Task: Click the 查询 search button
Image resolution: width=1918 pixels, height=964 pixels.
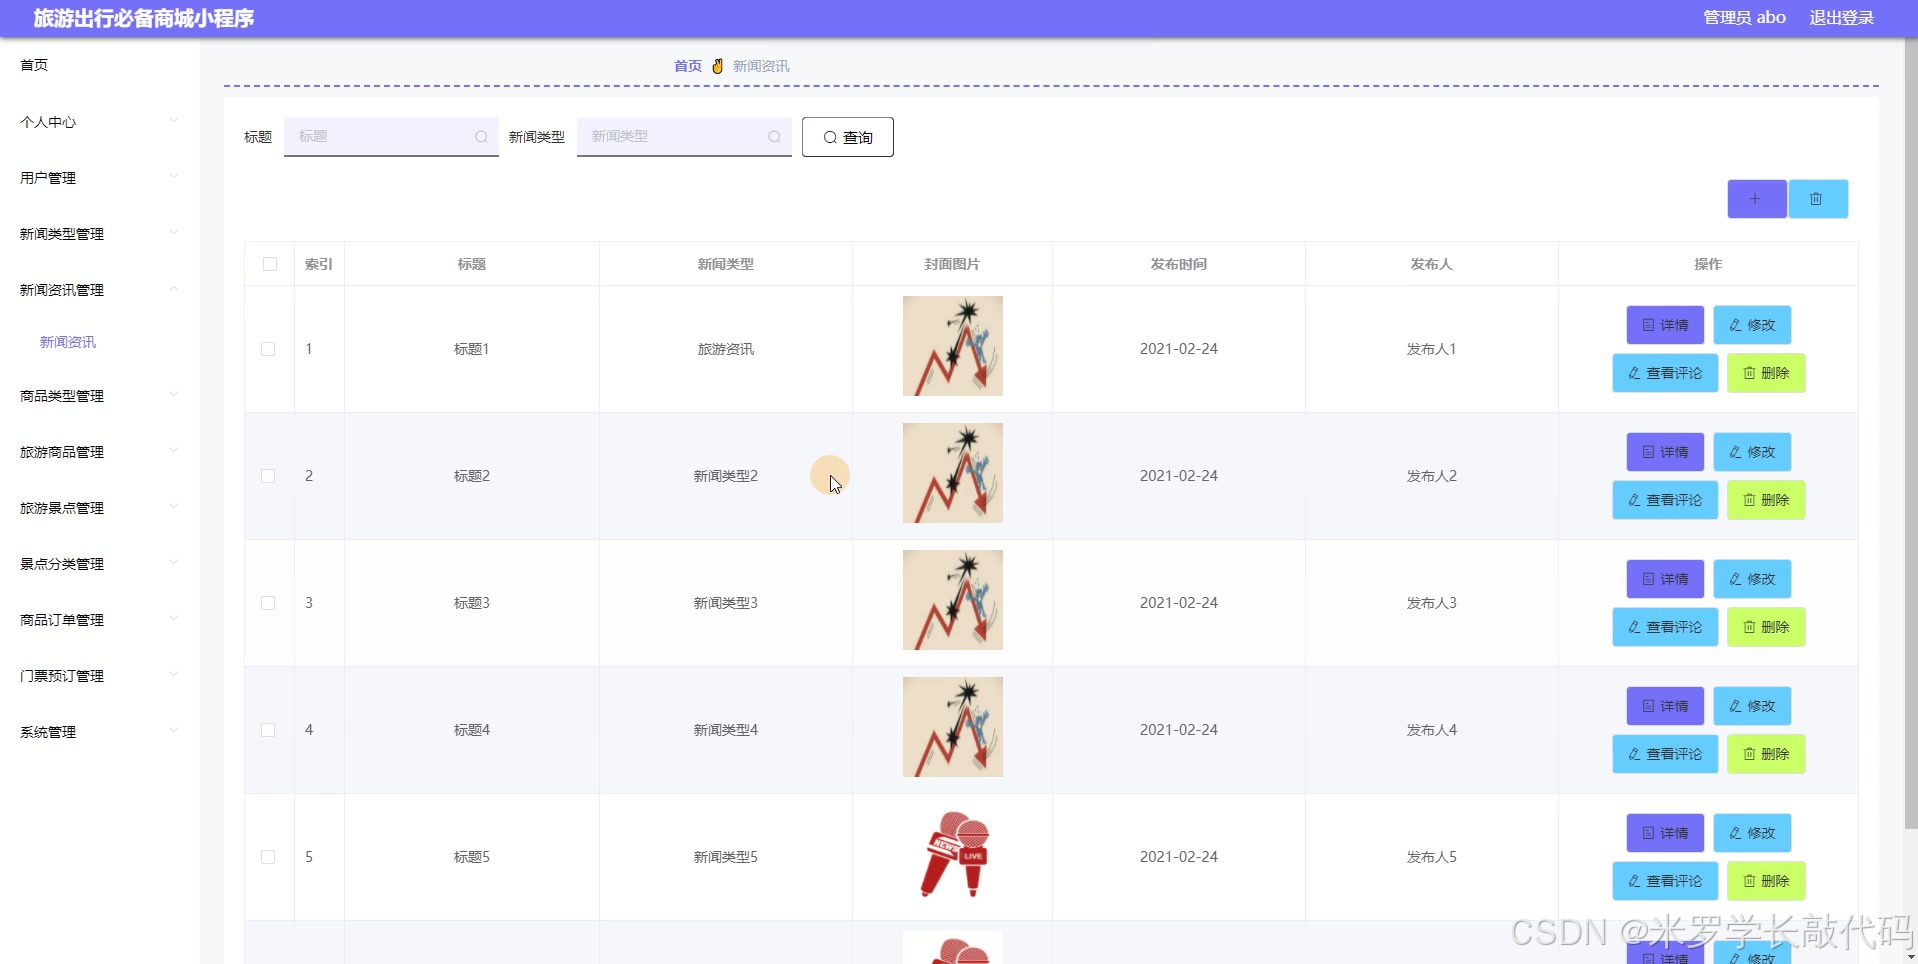Action: tap(848, 137)
